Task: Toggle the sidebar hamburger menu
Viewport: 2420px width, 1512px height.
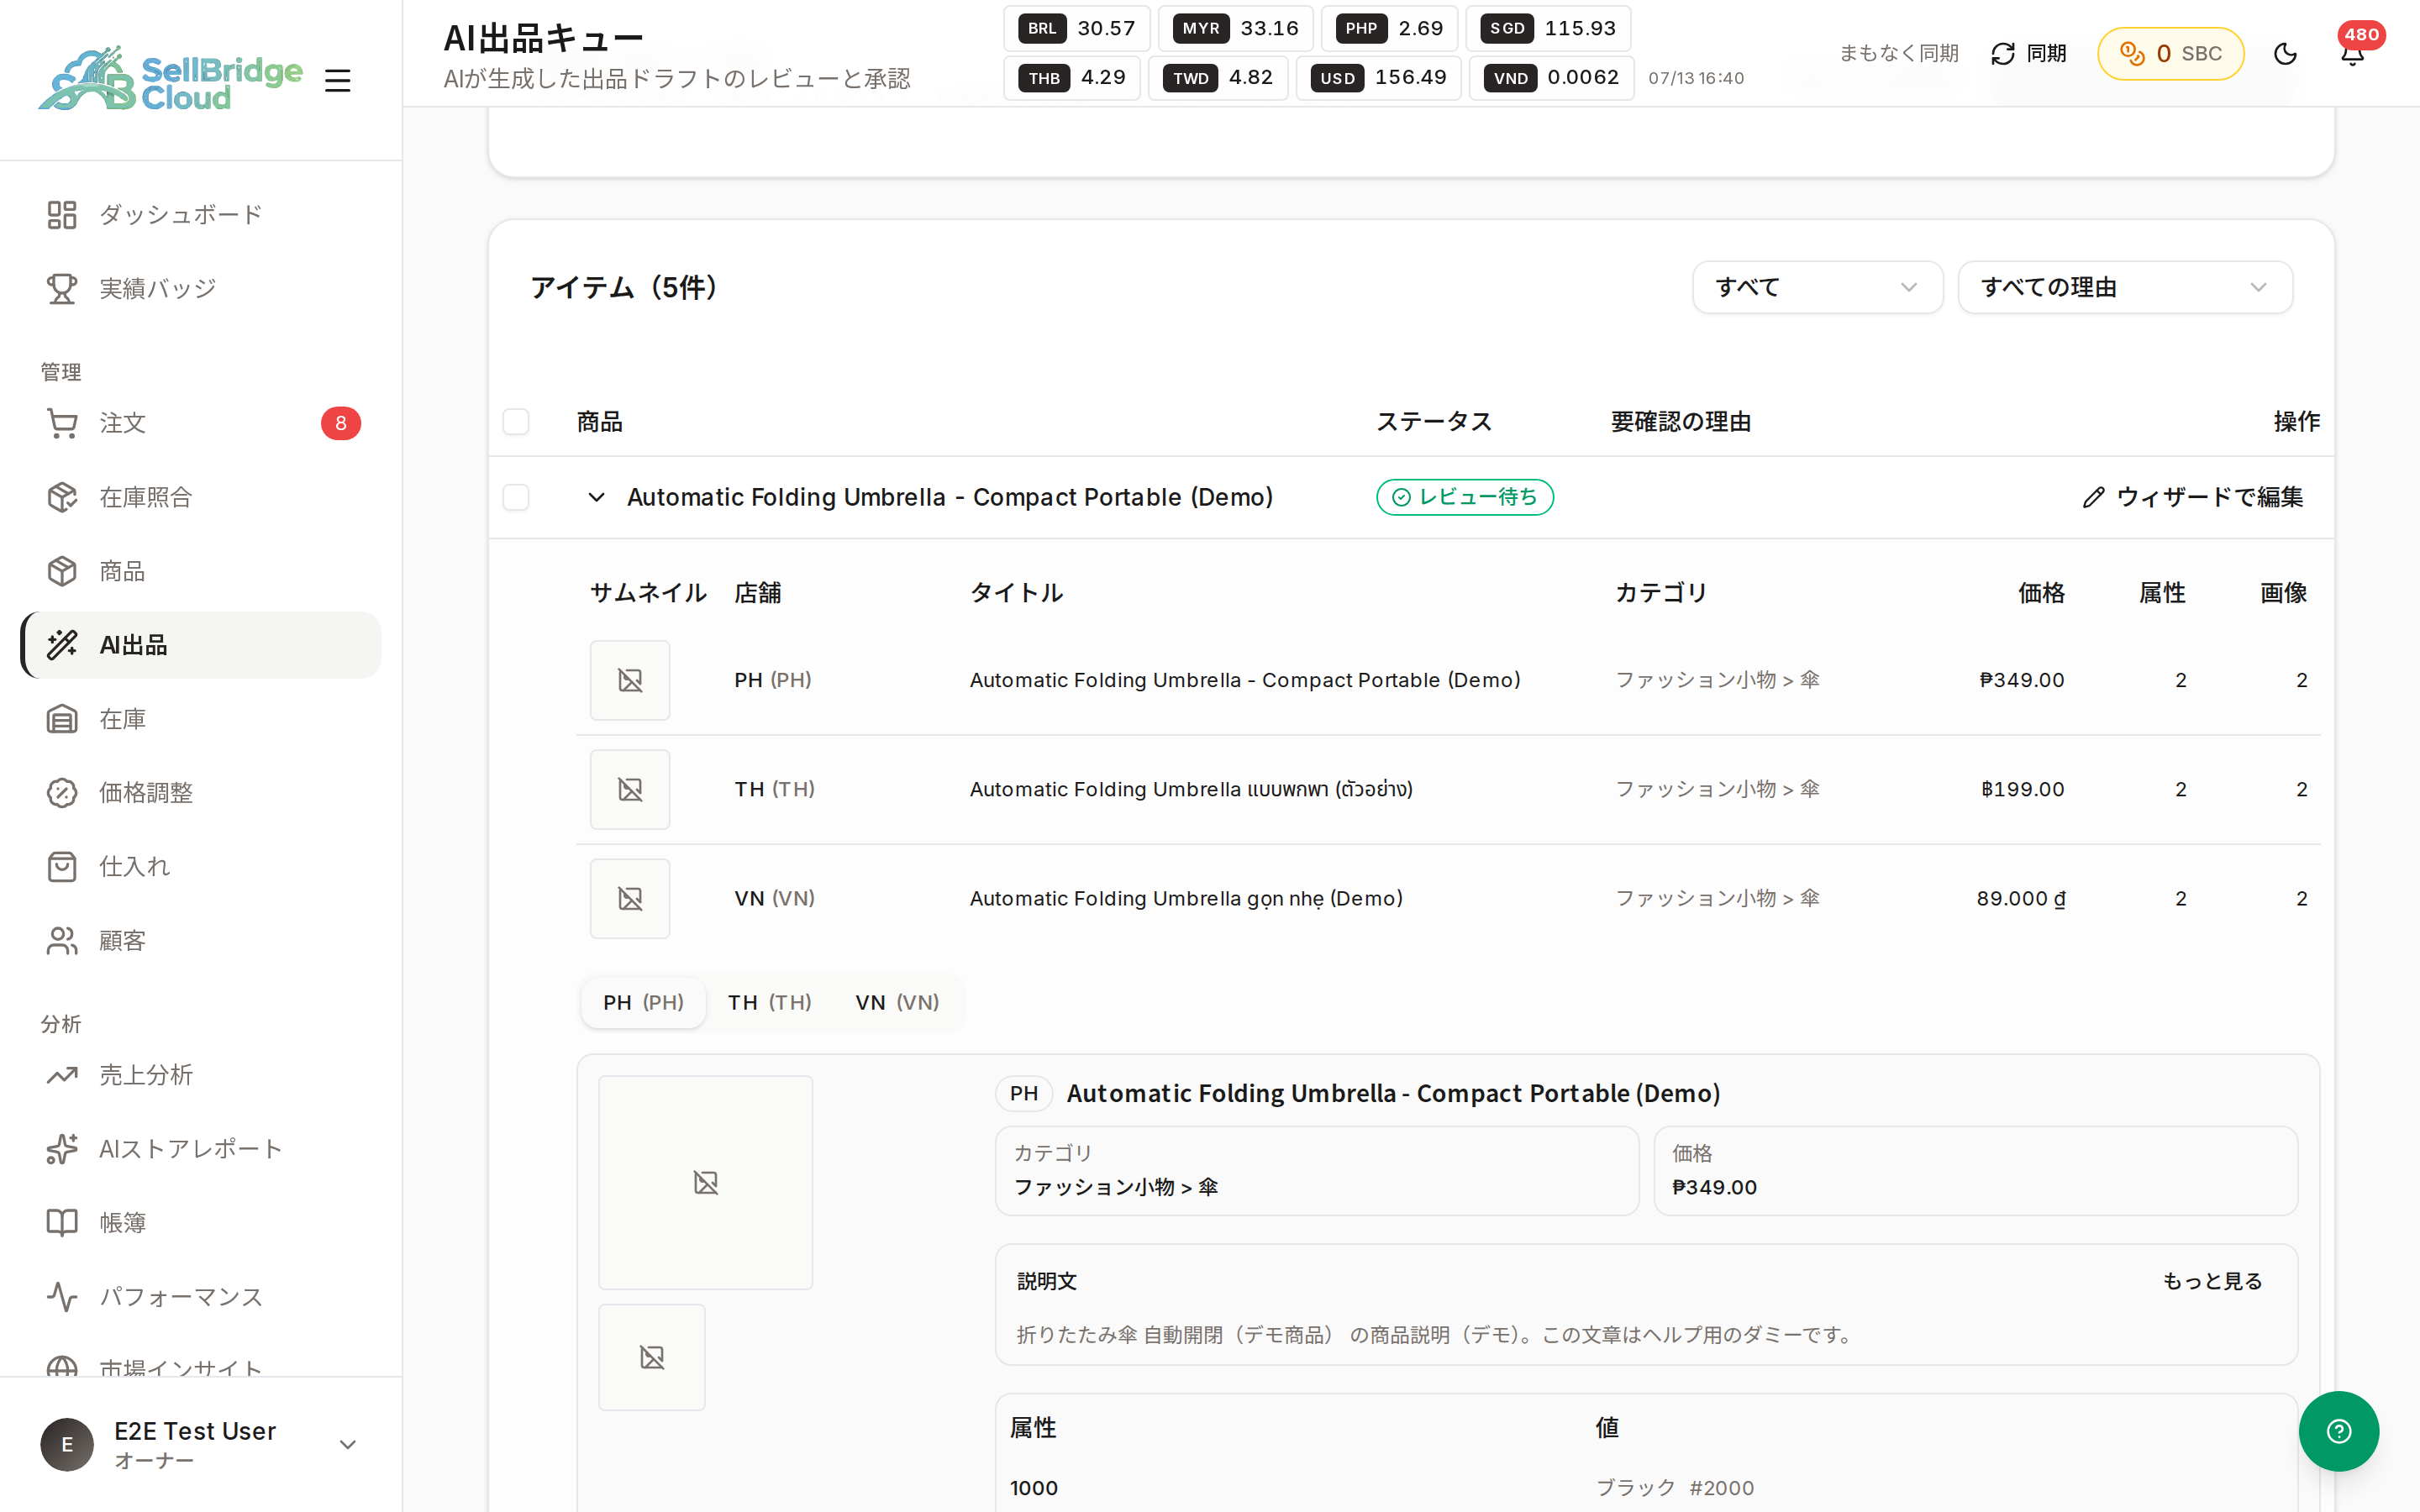Action: [338, 80]
